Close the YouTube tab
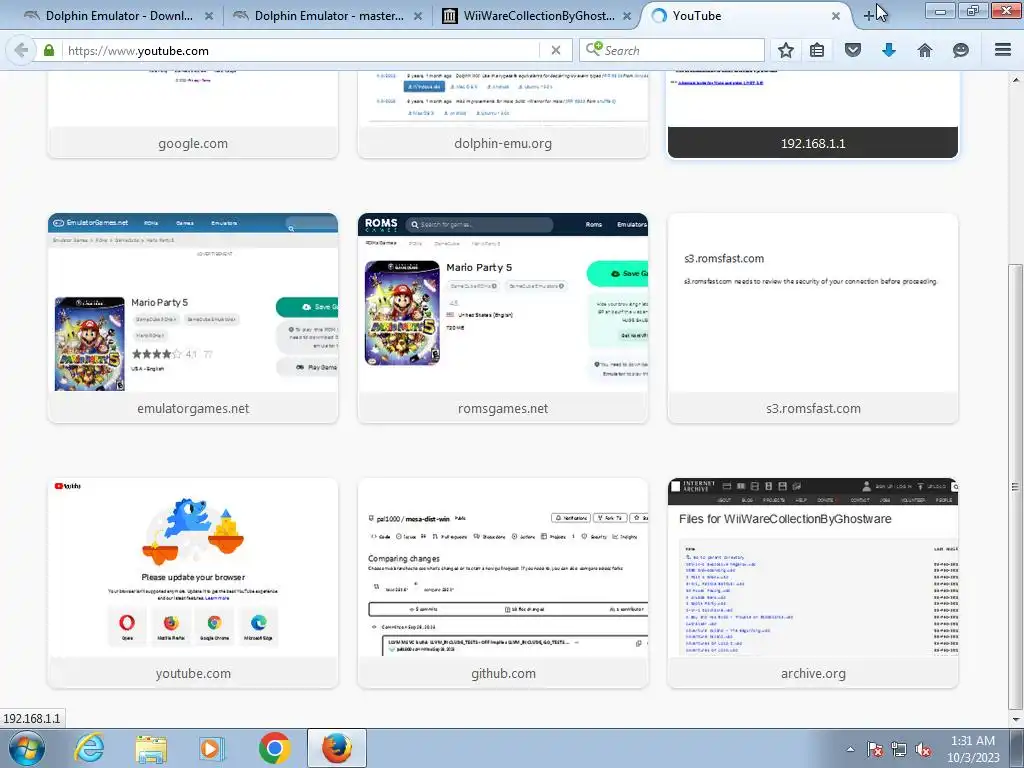Image resolution: width=1024 pixels, height=768 pixels. [x=835, y=16]
